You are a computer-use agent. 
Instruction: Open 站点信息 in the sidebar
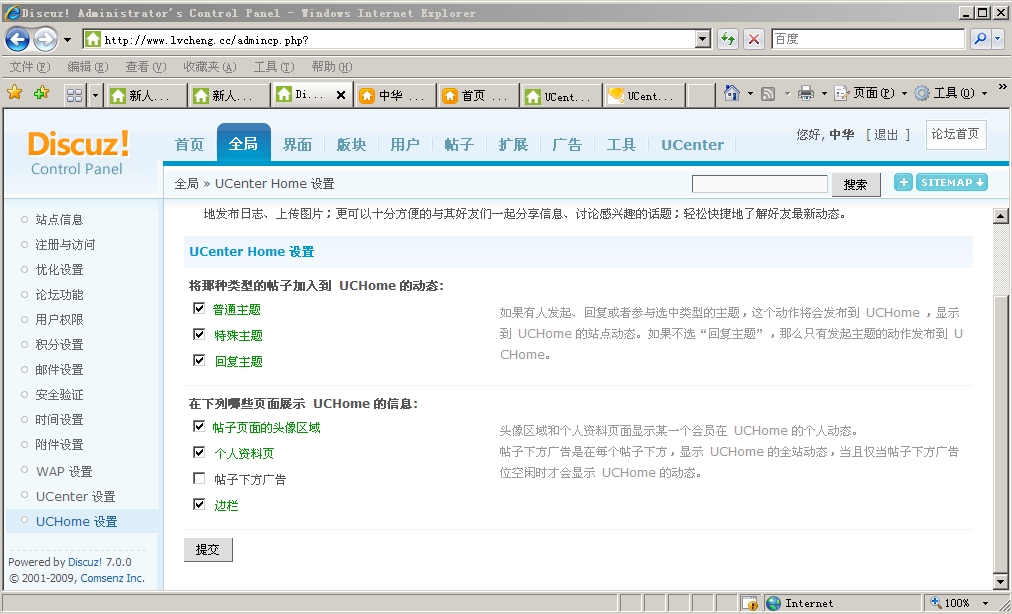coord(59,220)
